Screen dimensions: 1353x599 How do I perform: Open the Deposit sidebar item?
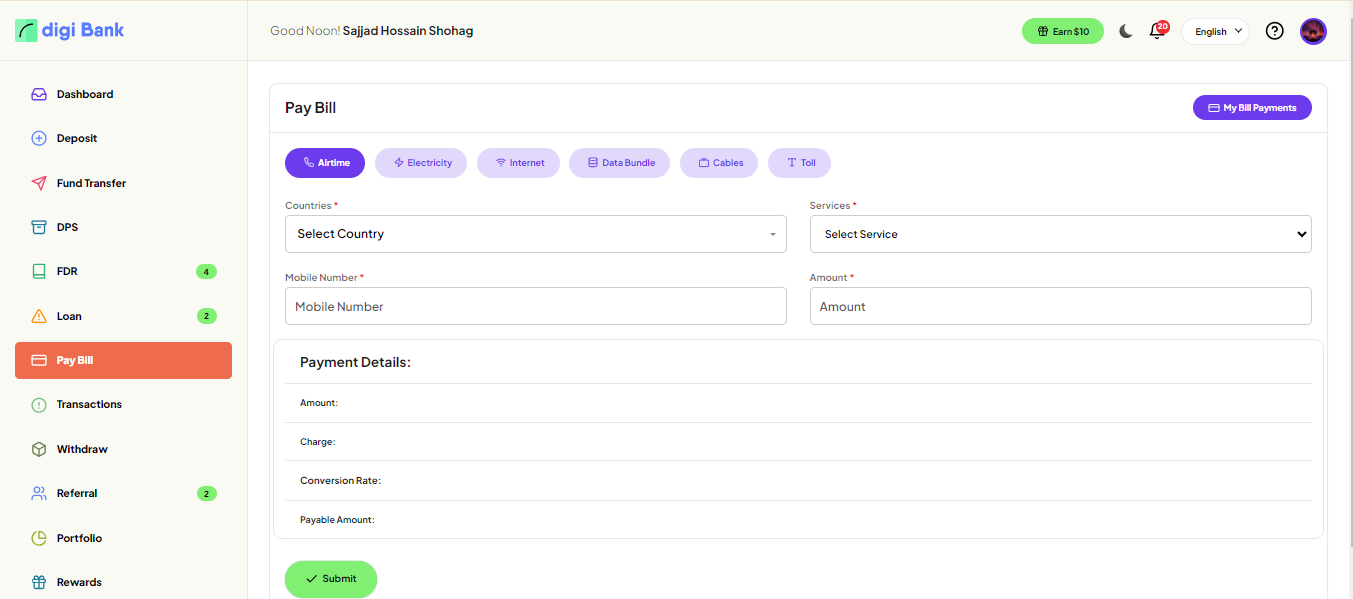(77, 138)
